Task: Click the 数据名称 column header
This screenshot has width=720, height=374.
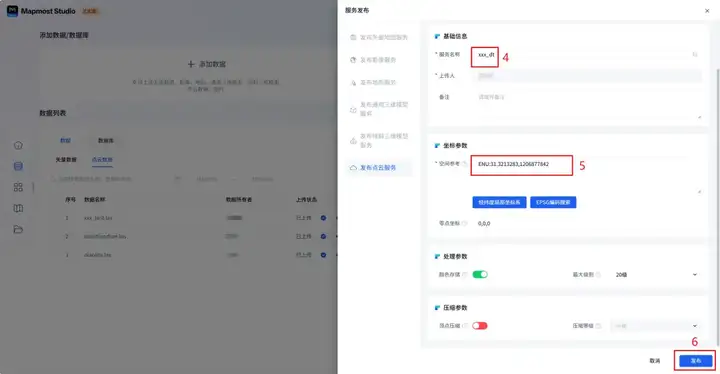Action: click(x=95, y=199)
